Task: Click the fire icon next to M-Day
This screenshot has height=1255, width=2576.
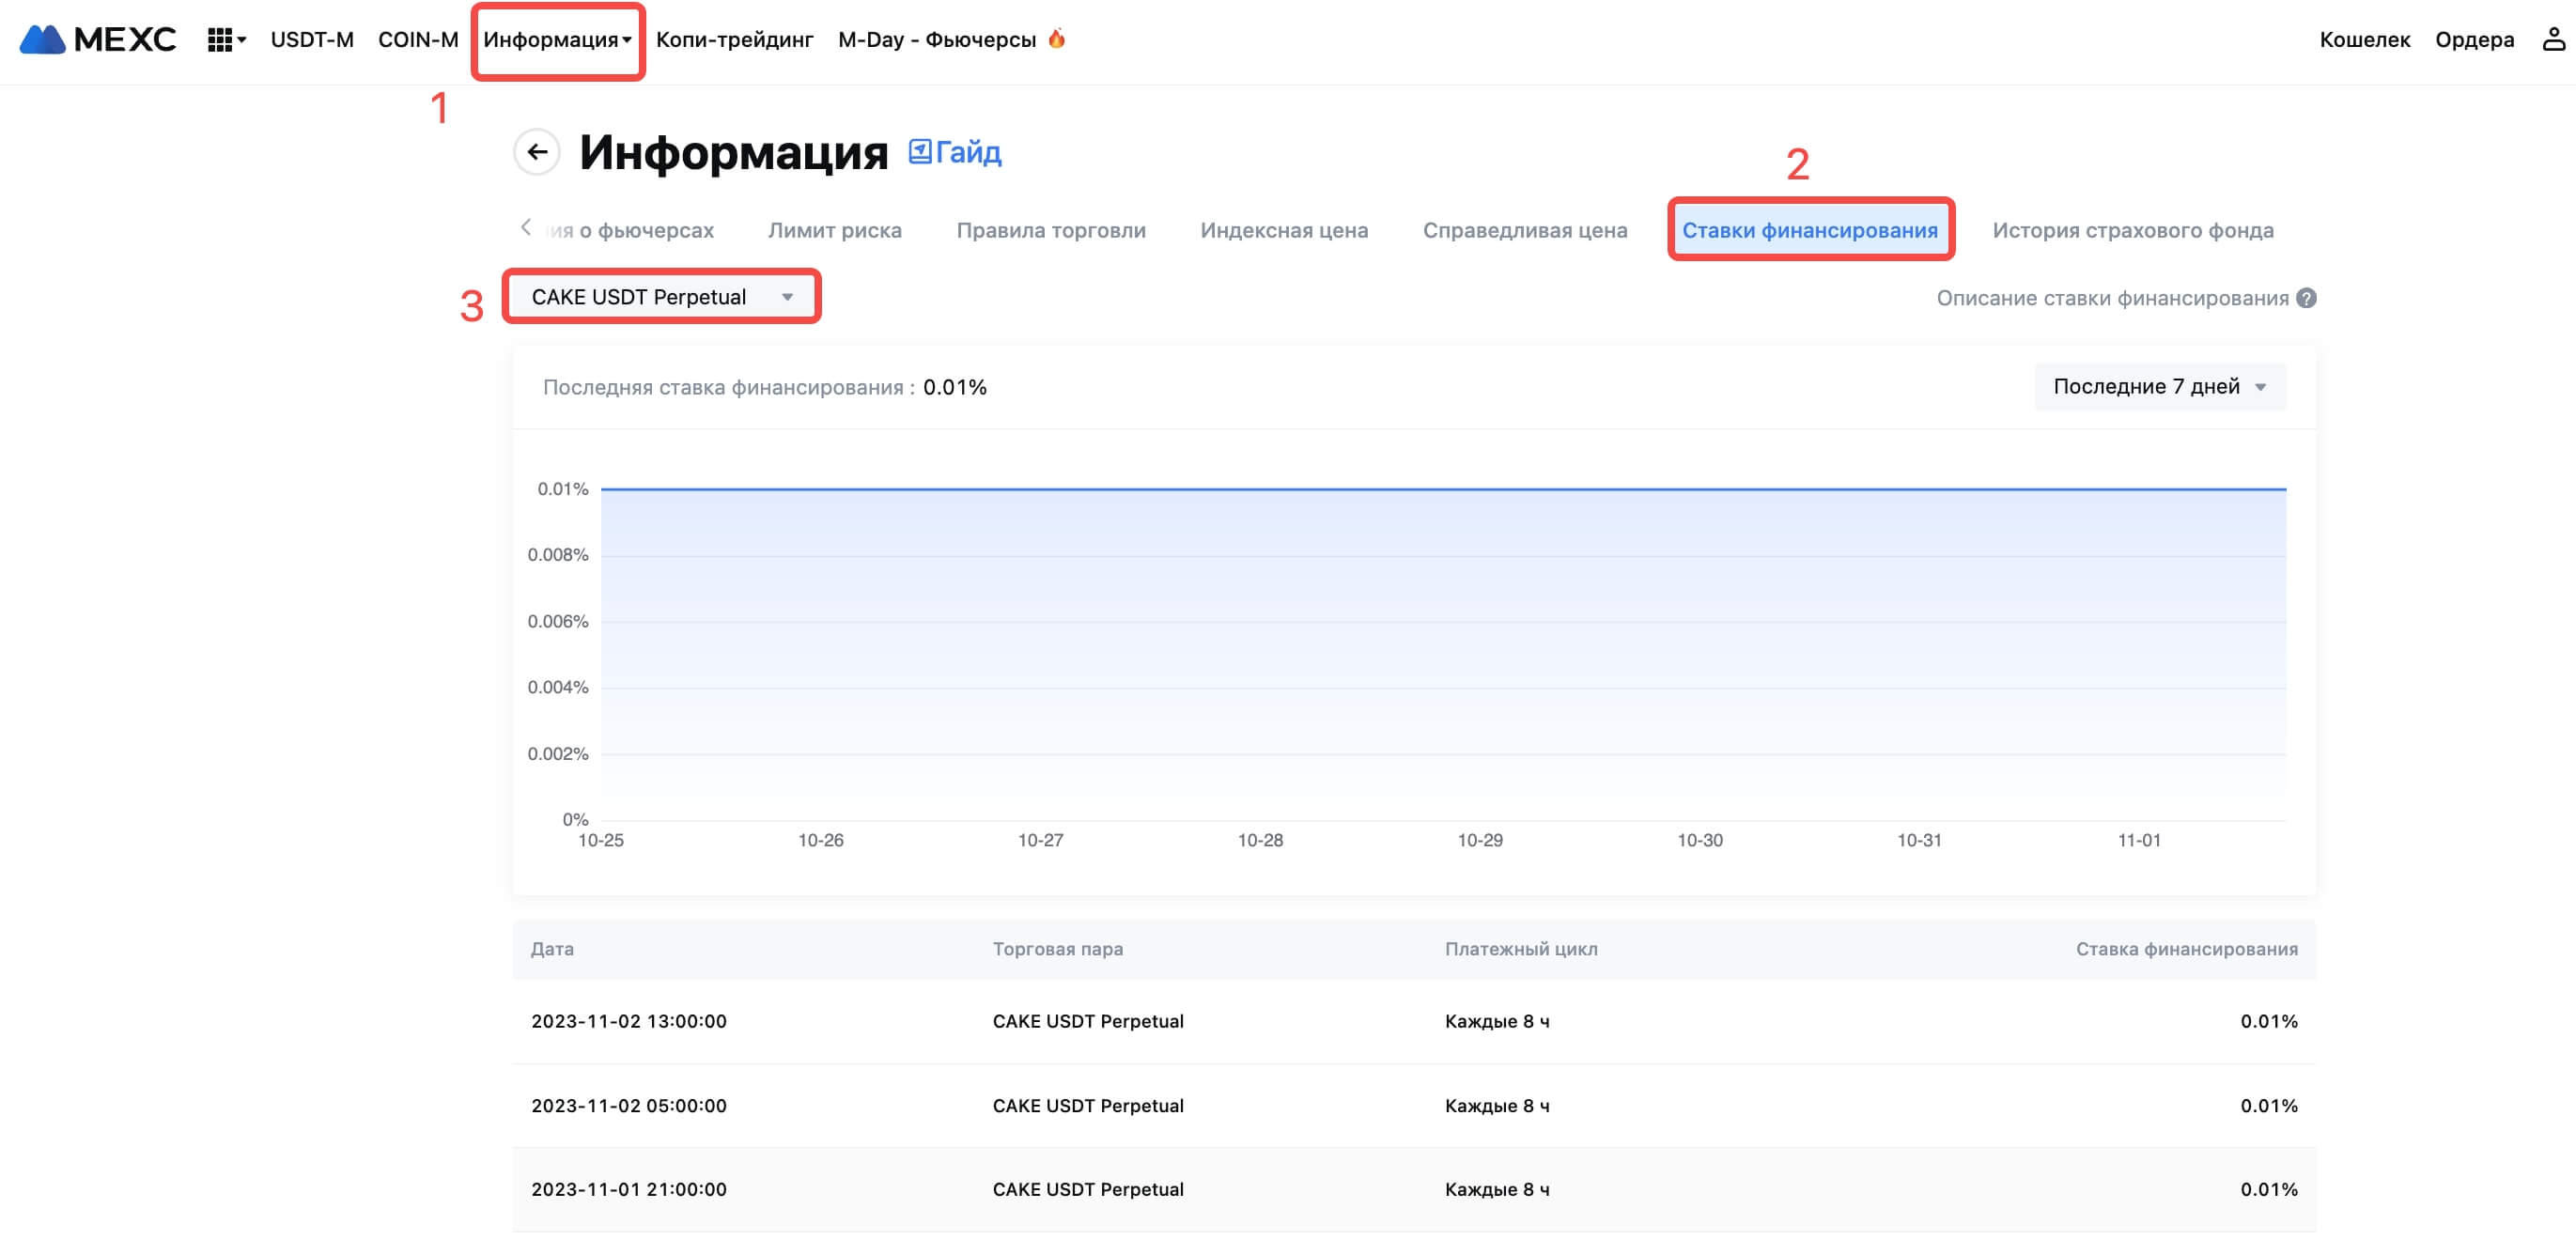Action: 1056,39
